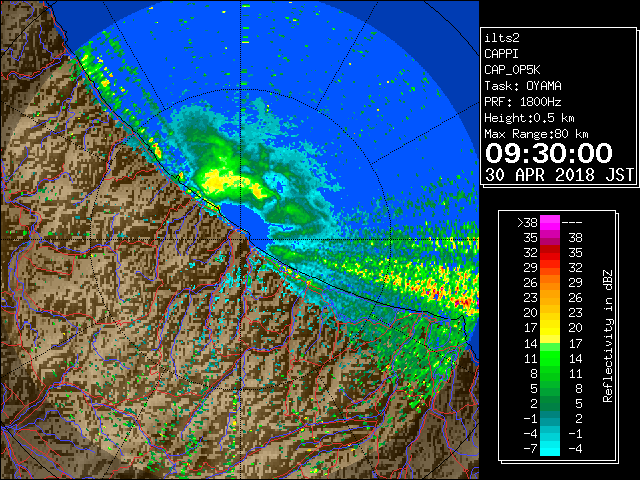Select the >38 label on the legend
Screen dimensions: 640x480
coord(527,222)
